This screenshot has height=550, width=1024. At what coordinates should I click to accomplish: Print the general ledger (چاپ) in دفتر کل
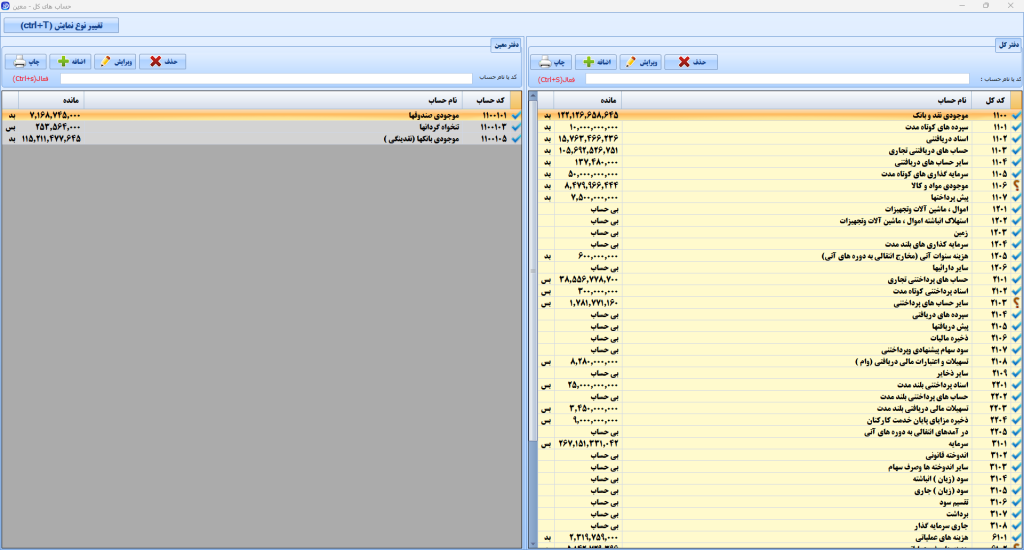click(x=551, y=62)
